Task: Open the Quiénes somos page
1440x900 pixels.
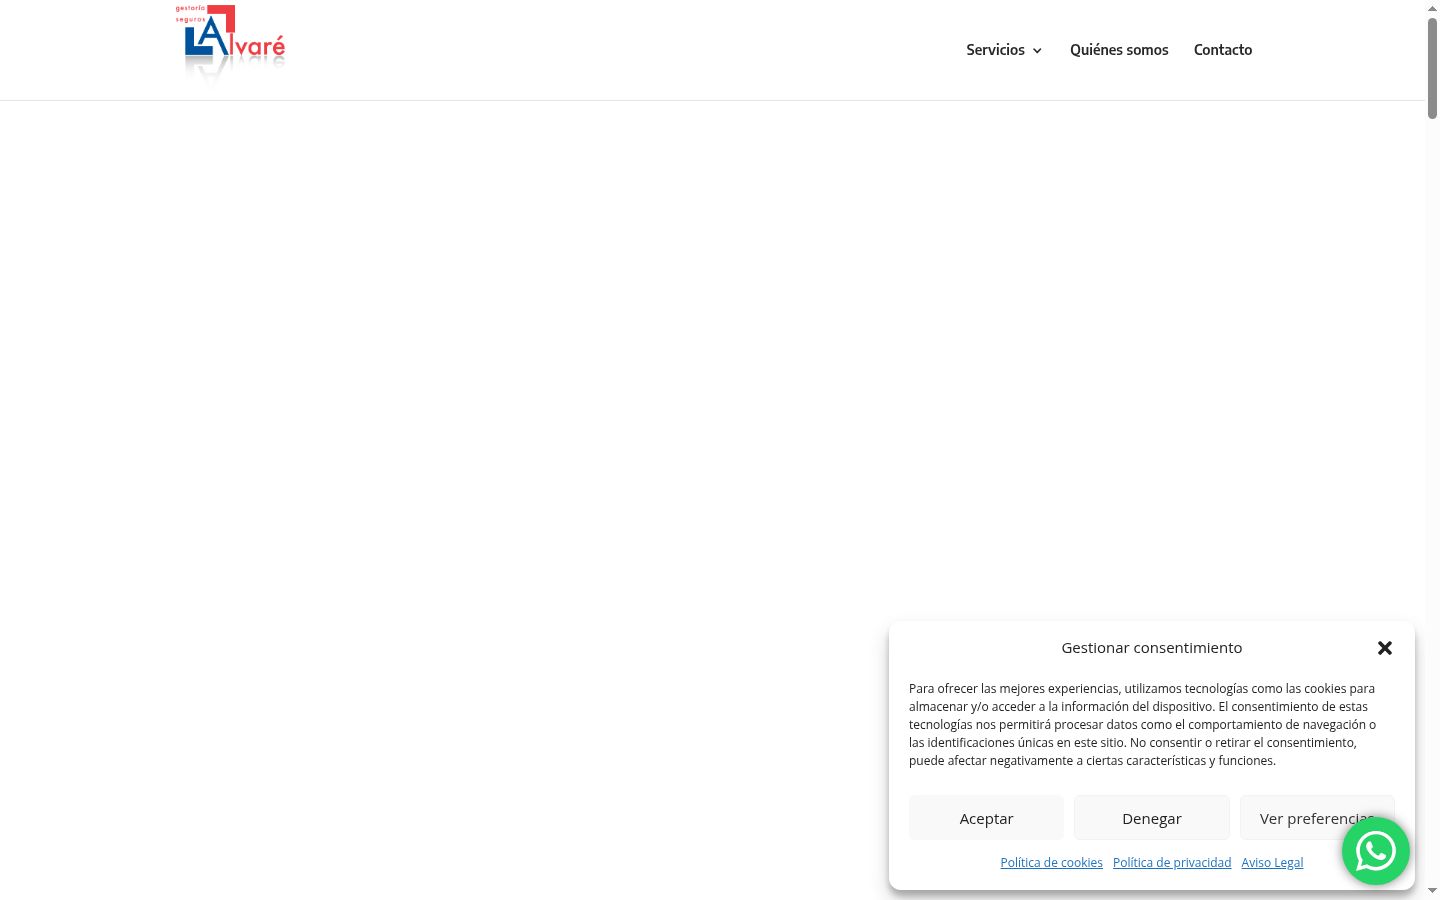Action: [1119, 50]
